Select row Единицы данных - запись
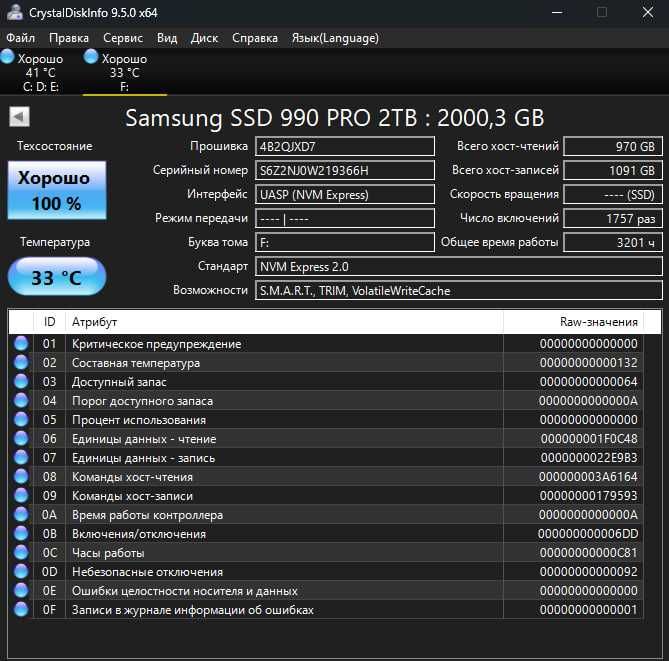 coord(326,457)
